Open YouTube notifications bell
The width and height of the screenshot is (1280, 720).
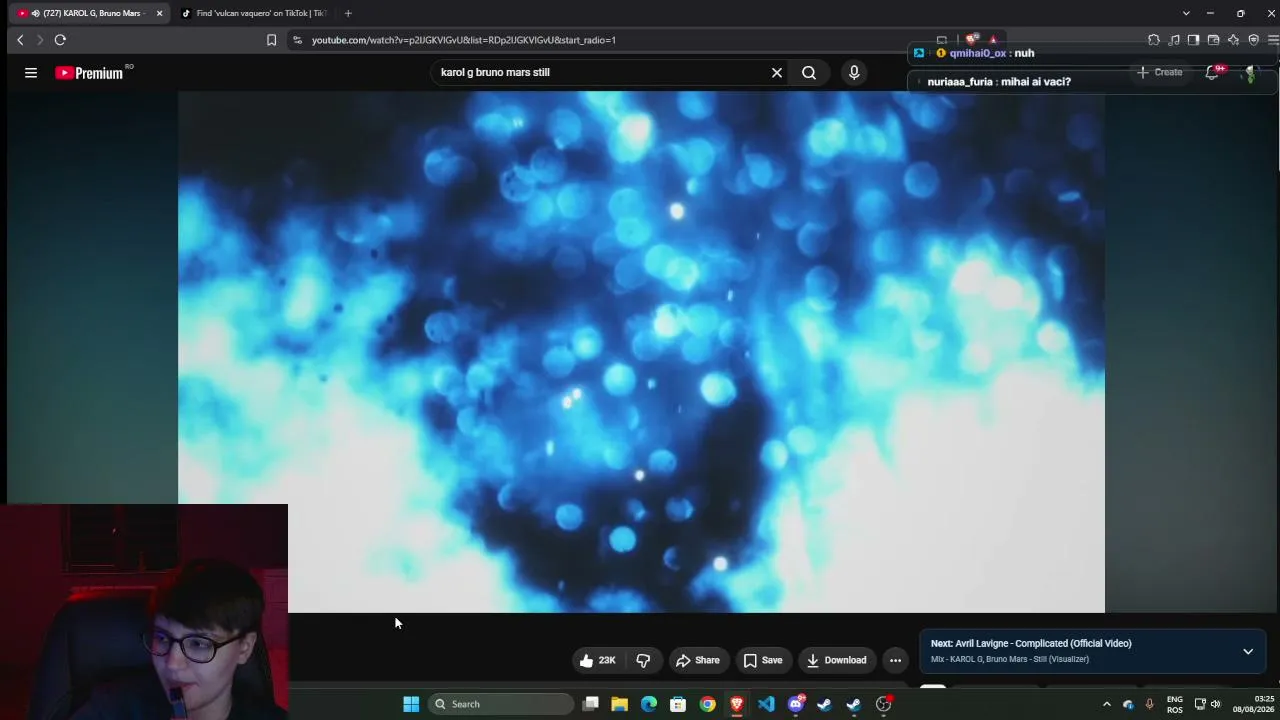1212,72
